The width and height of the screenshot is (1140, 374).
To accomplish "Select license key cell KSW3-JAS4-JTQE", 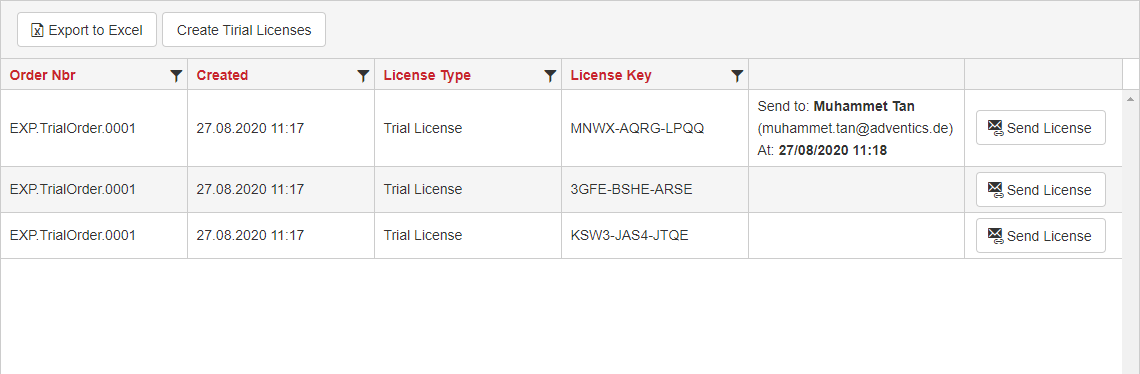I will (655, 236).
